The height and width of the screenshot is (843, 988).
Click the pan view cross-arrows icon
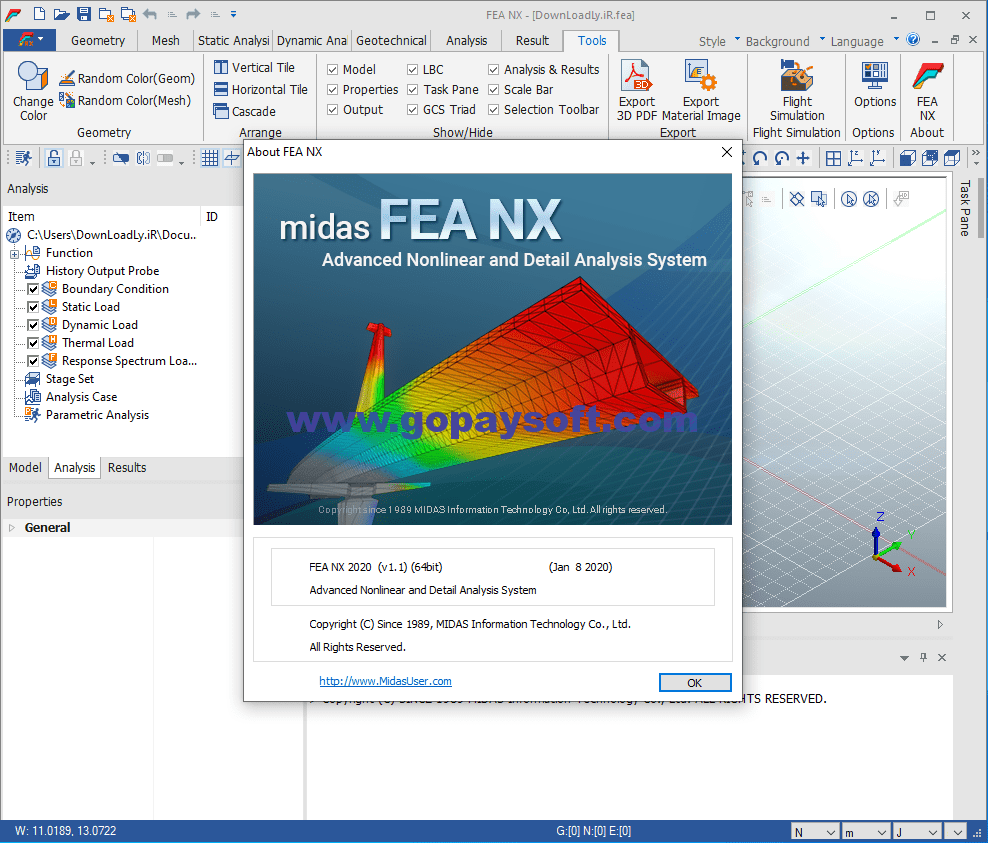point(803,158)
